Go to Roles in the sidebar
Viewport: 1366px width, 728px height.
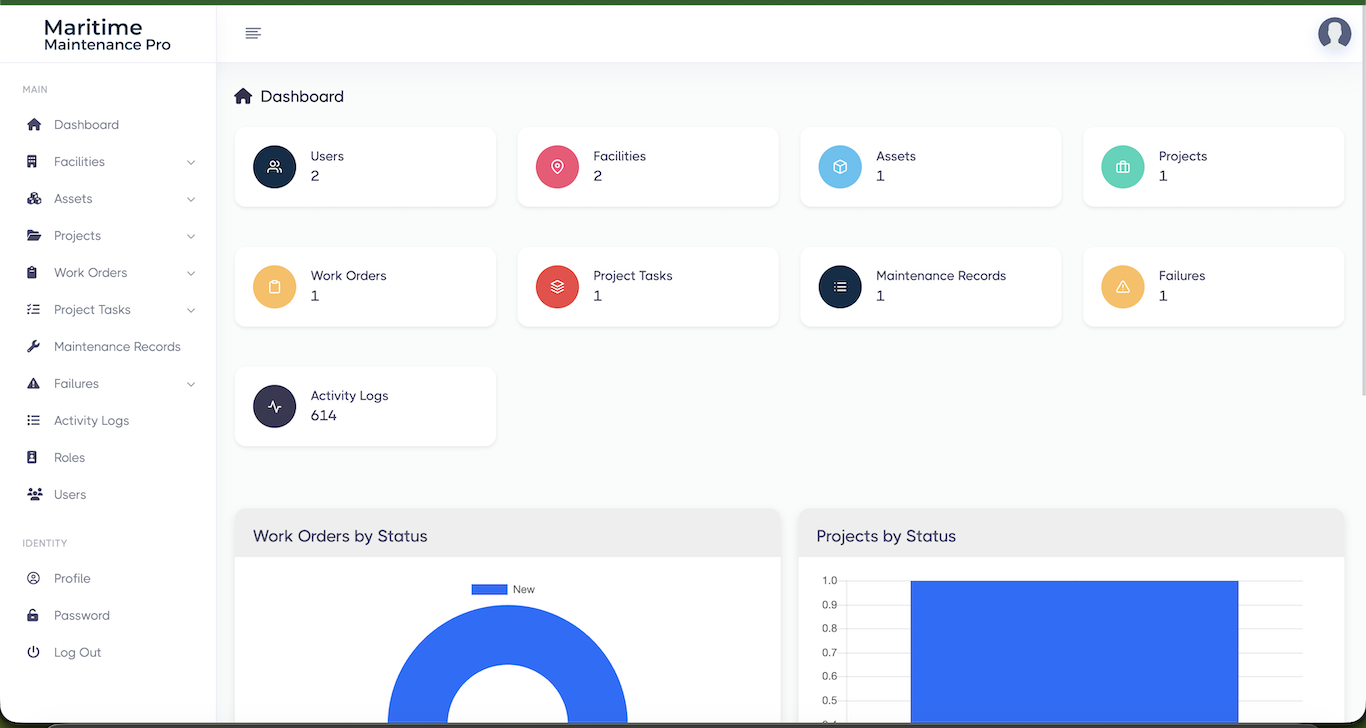pyautogui.click(x=69, y=458)
